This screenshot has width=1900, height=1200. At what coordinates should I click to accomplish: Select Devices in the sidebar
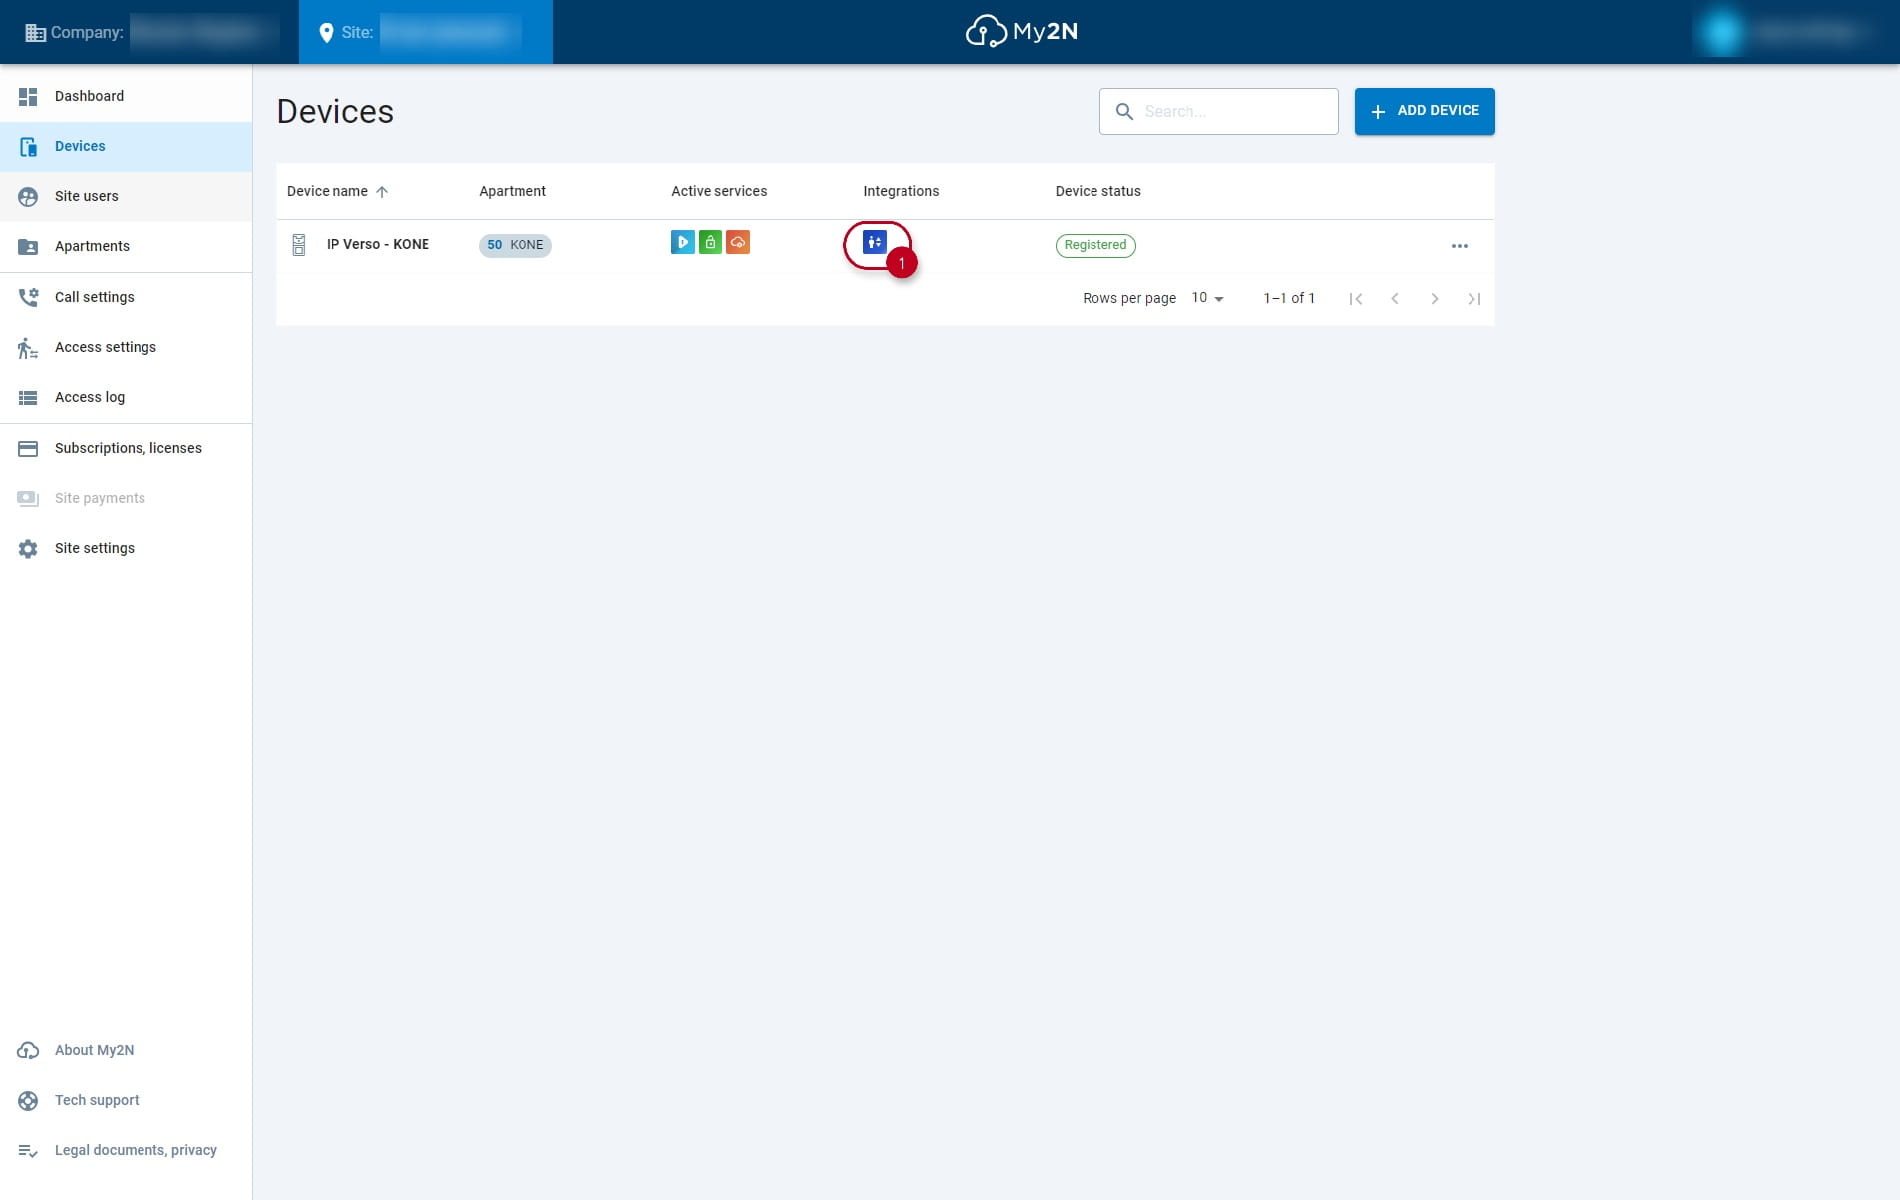pos(126,146)
